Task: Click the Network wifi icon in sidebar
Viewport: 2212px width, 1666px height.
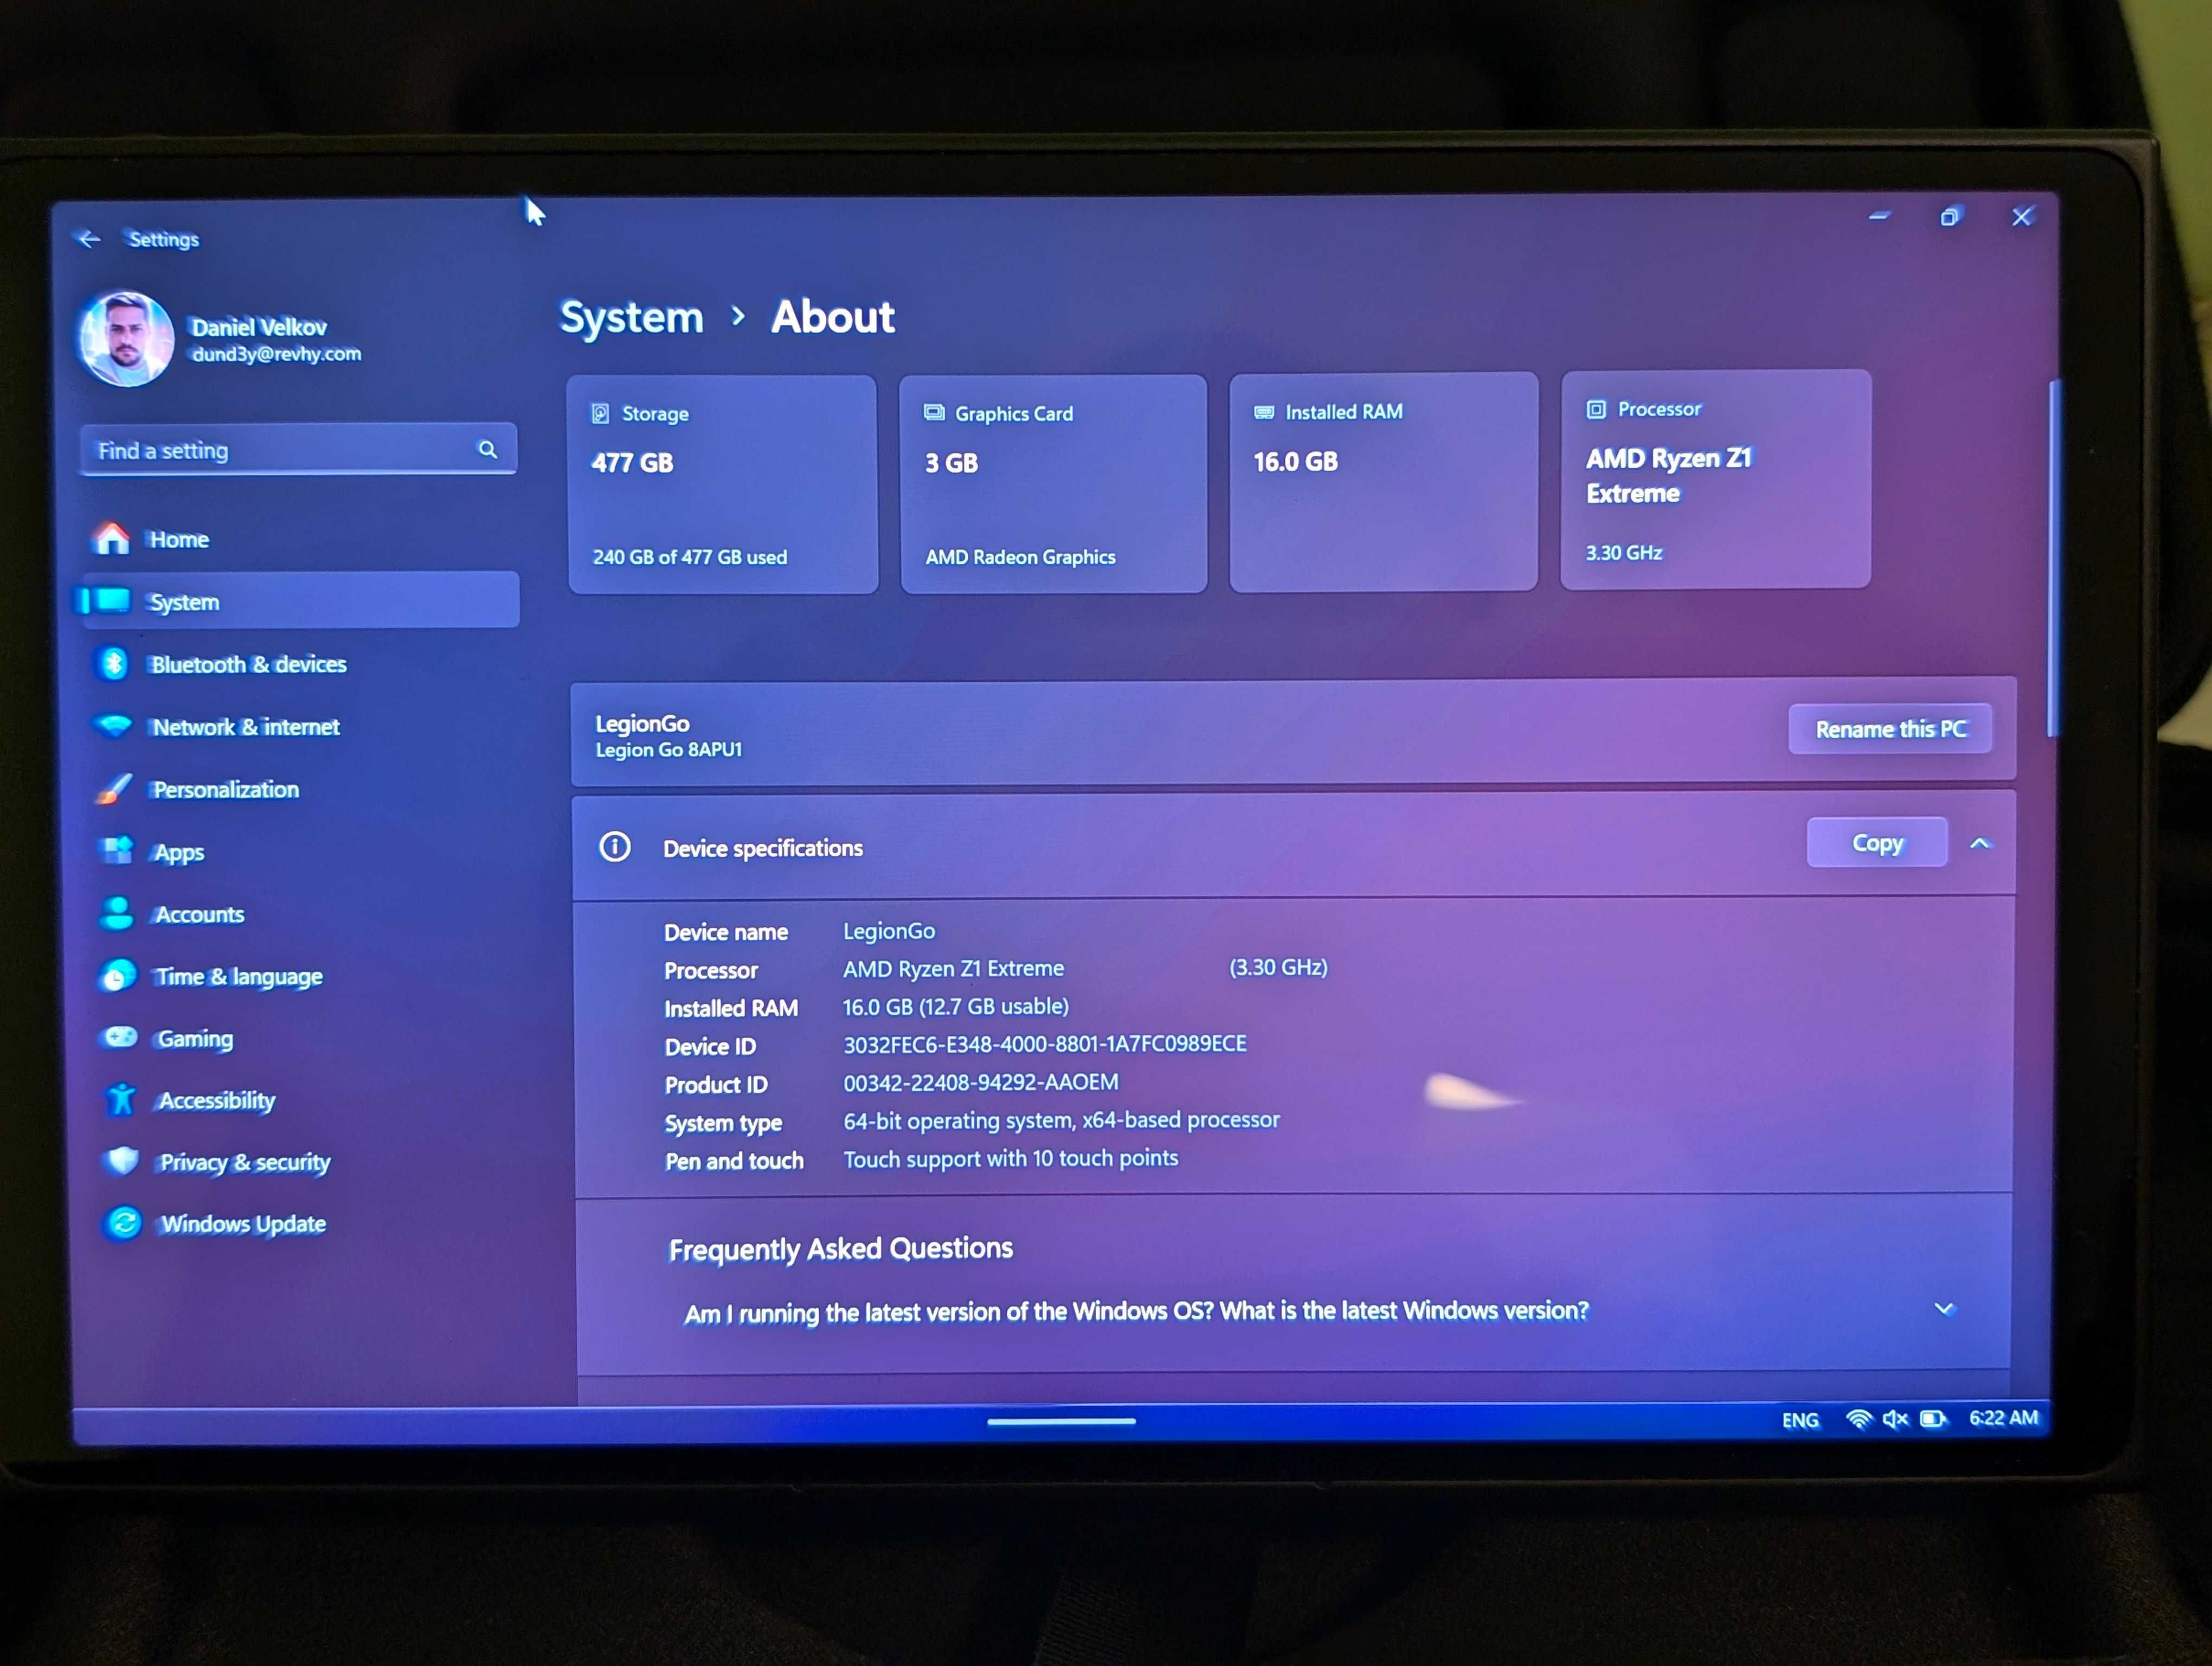Action: point(115,725)
